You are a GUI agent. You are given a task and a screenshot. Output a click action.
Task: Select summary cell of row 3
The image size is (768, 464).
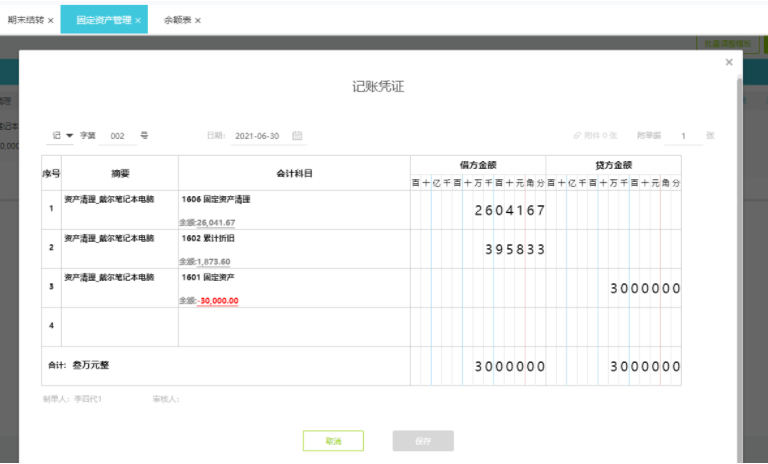coord(120,288)
